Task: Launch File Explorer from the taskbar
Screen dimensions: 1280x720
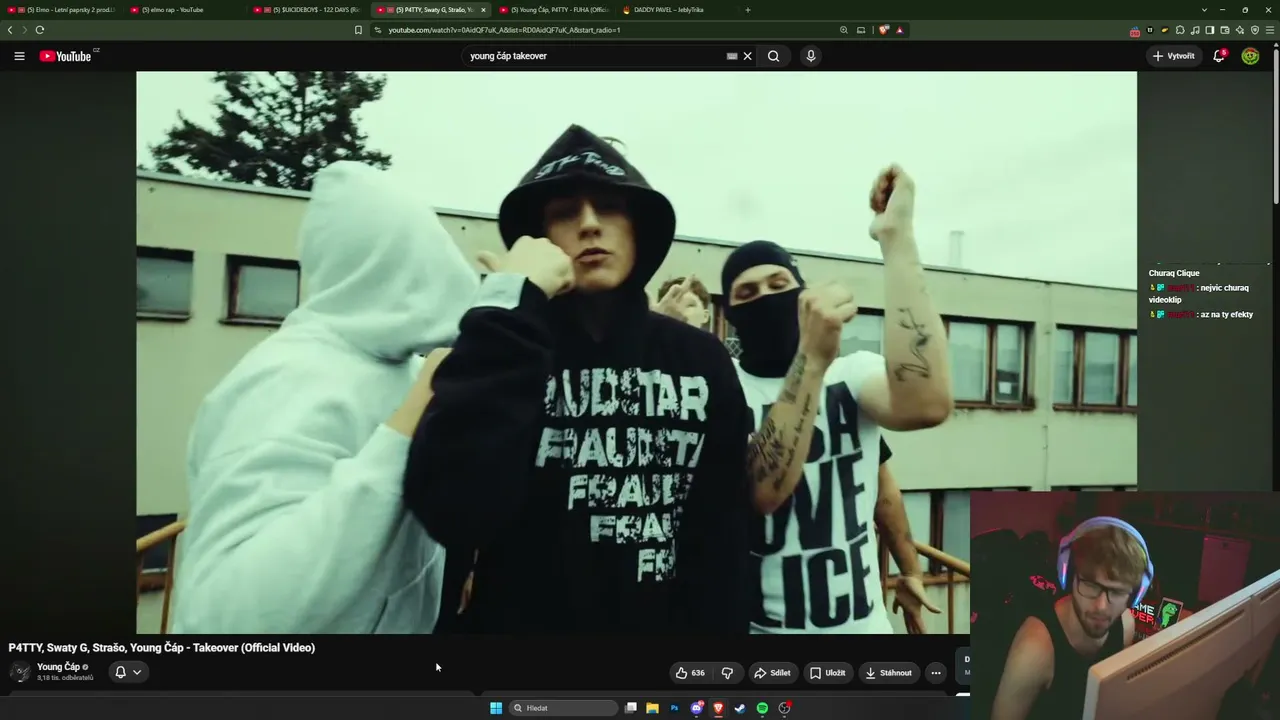Action: [x=652, y=708]
